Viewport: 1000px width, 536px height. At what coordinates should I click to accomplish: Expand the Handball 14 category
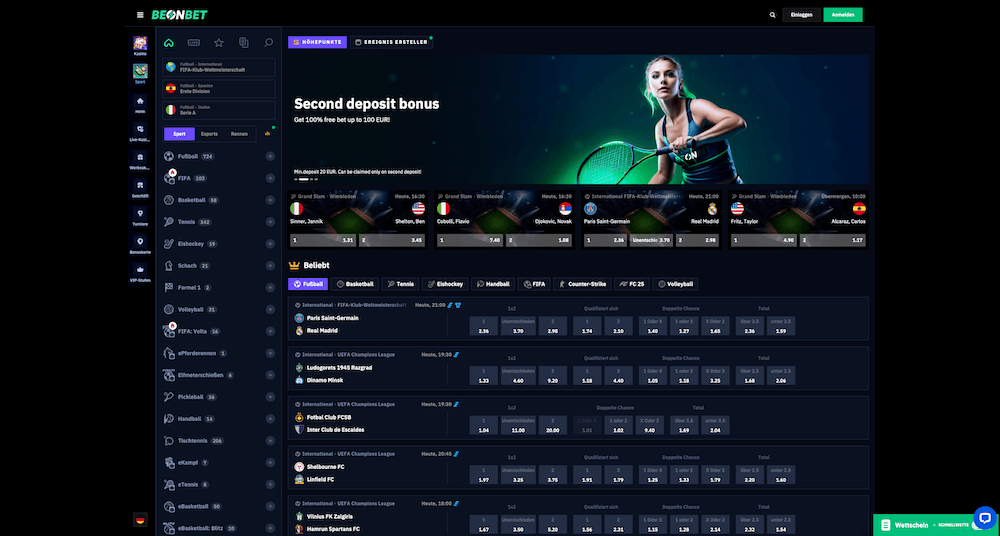(x=270, y=419)
